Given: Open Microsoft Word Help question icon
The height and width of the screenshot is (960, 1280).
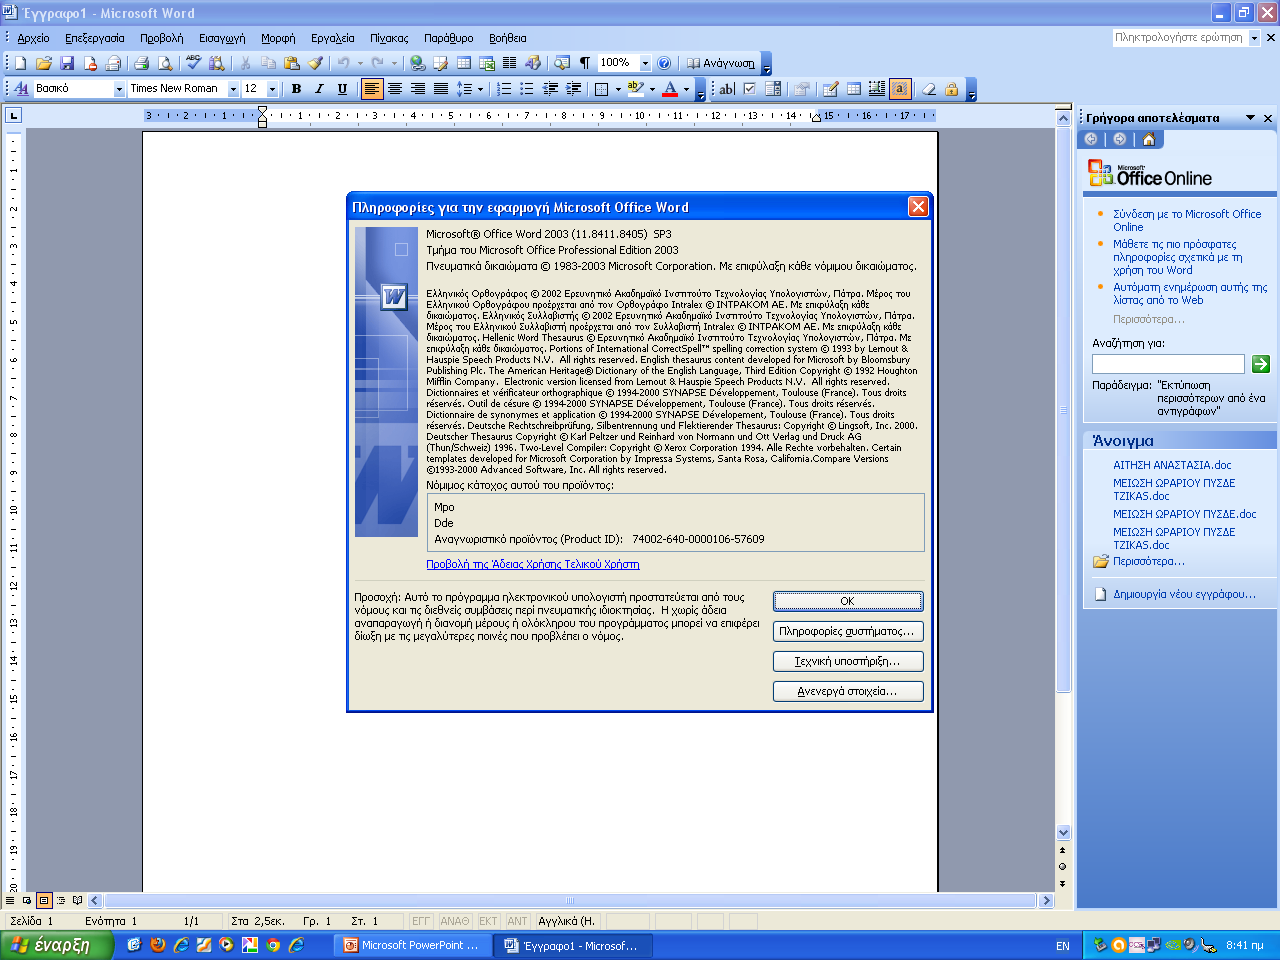Looking at the screenshot, I should (x=664, y=63).
